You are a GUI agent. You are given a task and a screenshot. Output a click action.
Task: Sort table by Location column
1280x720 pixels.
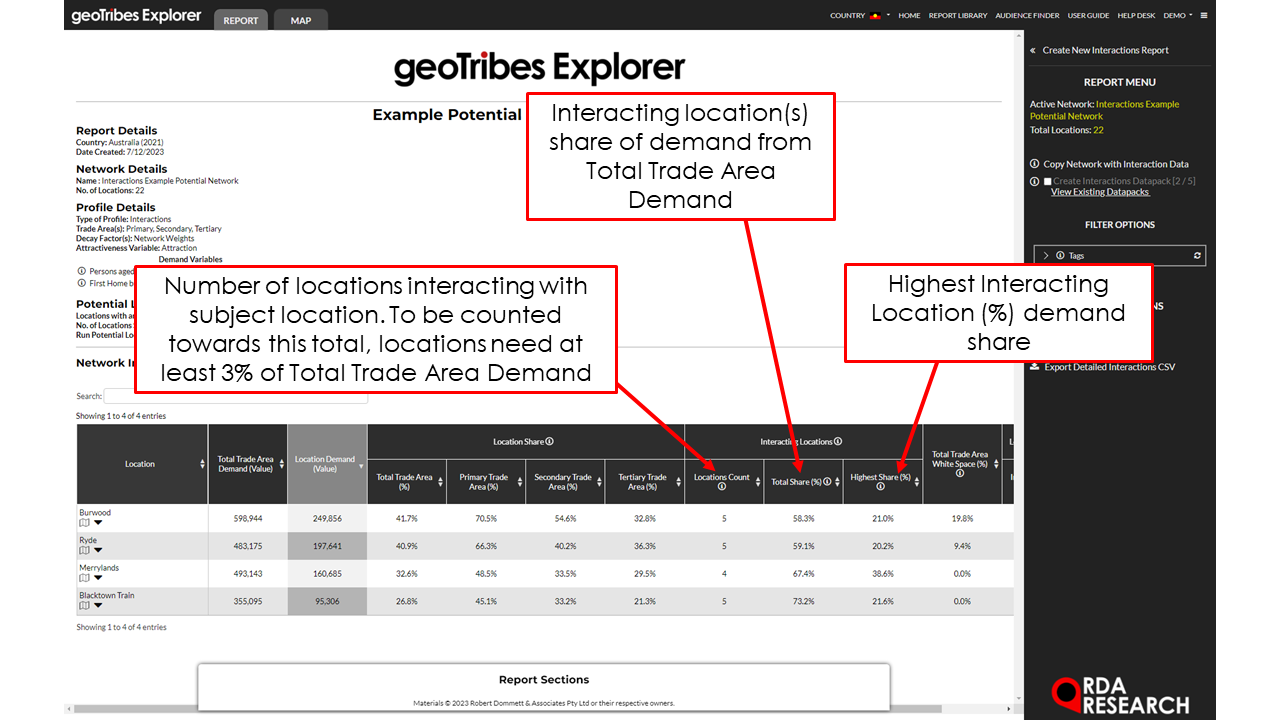pos(142,464)
